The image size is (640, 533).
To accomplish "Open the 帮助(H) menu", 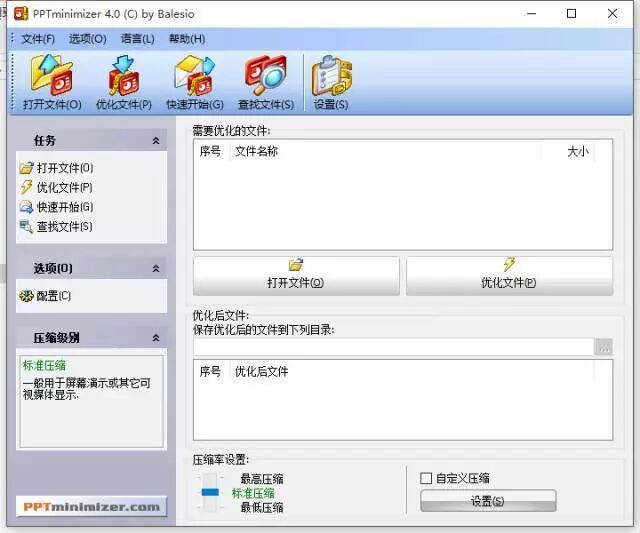I will coord(187,39).
